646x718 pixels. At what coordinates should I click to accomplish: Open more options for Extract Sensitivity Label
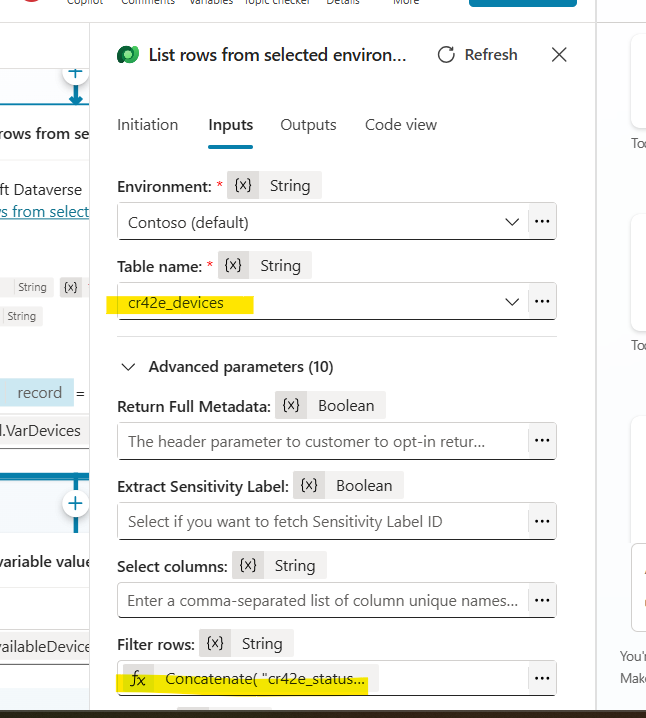click(542, 522)
